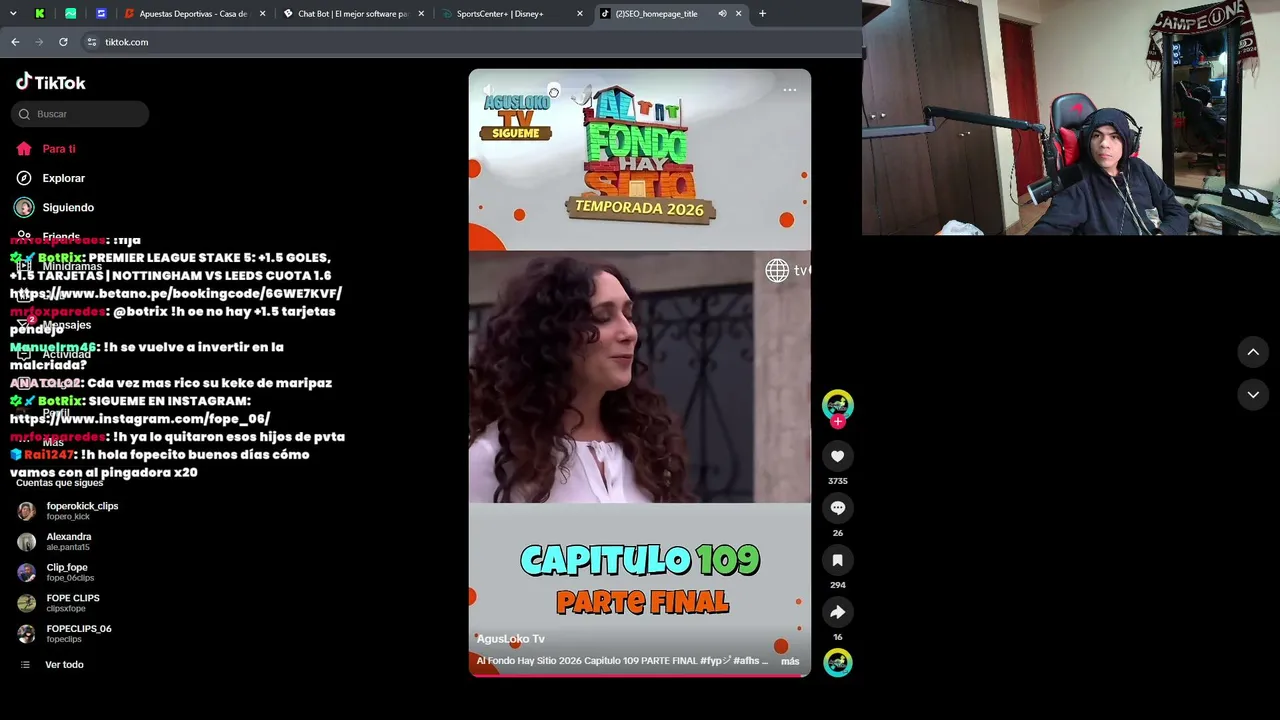This screenshot has height=720, width=1280.
Task: Mute the TikTok tab audio icon
Action: [722, 14]
